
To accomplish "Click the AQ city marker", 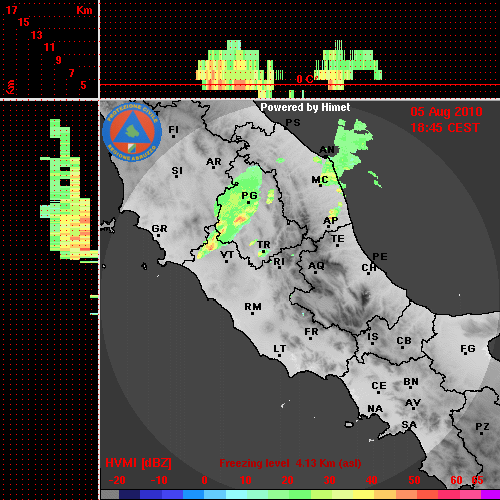I will tap(315, 272).
